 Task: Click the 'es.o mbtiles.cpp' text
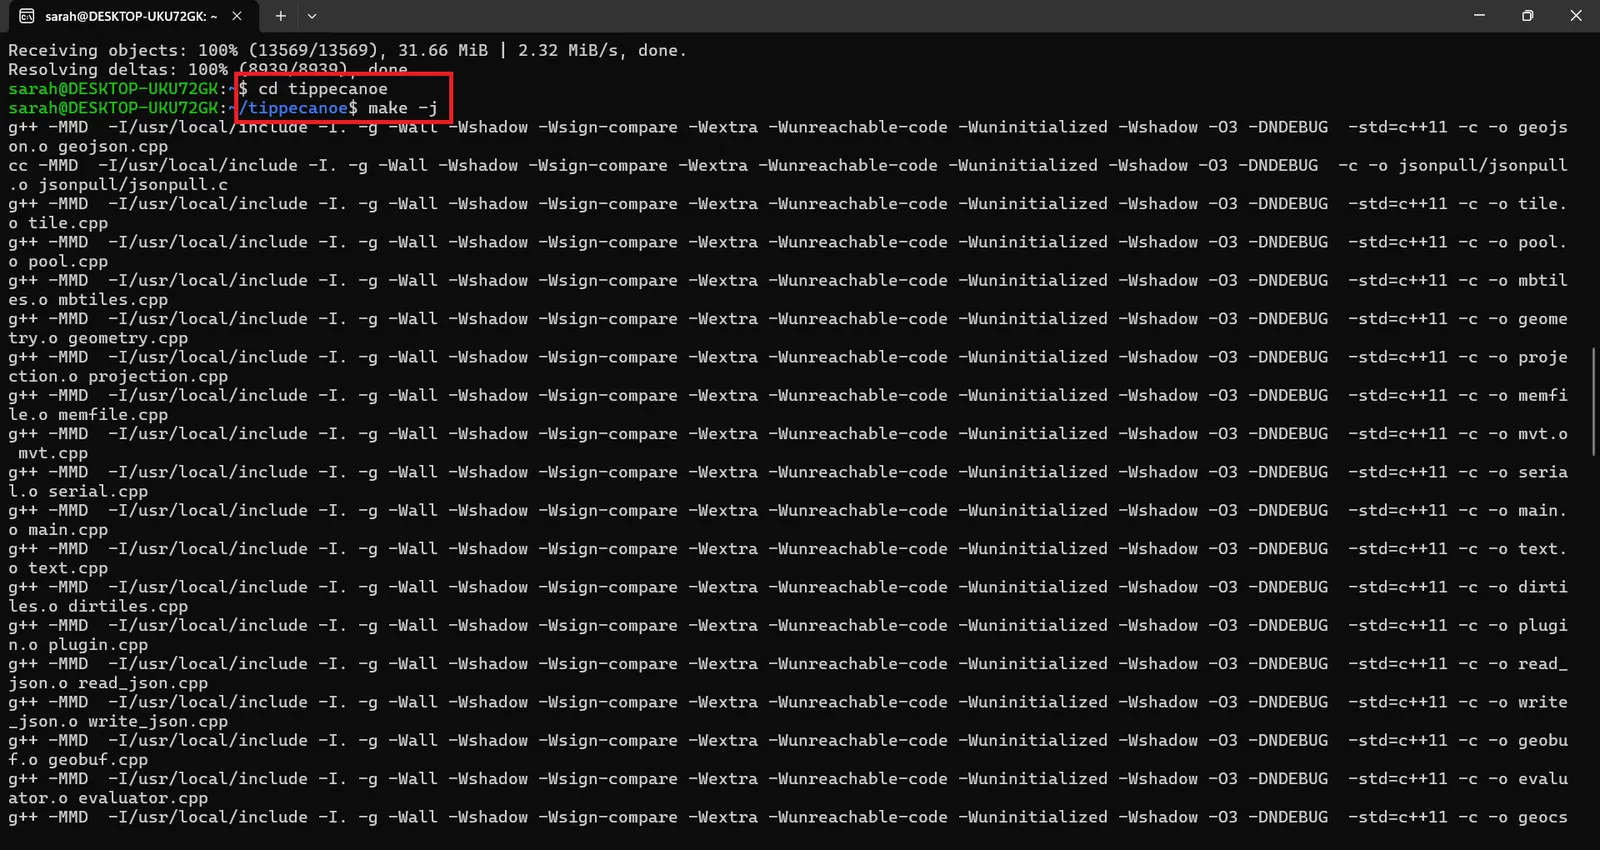coord(88,300)
